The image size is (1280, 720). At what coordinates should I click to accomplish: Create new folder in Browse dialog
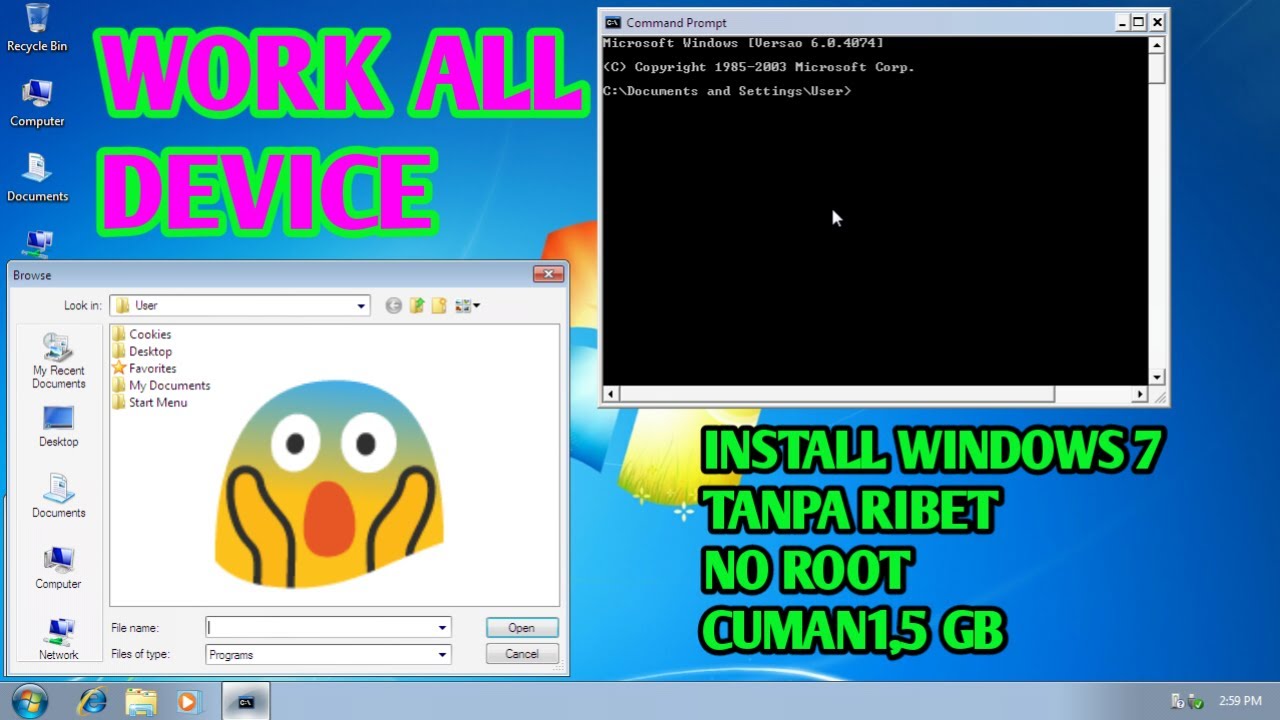(x=439, y=306)
